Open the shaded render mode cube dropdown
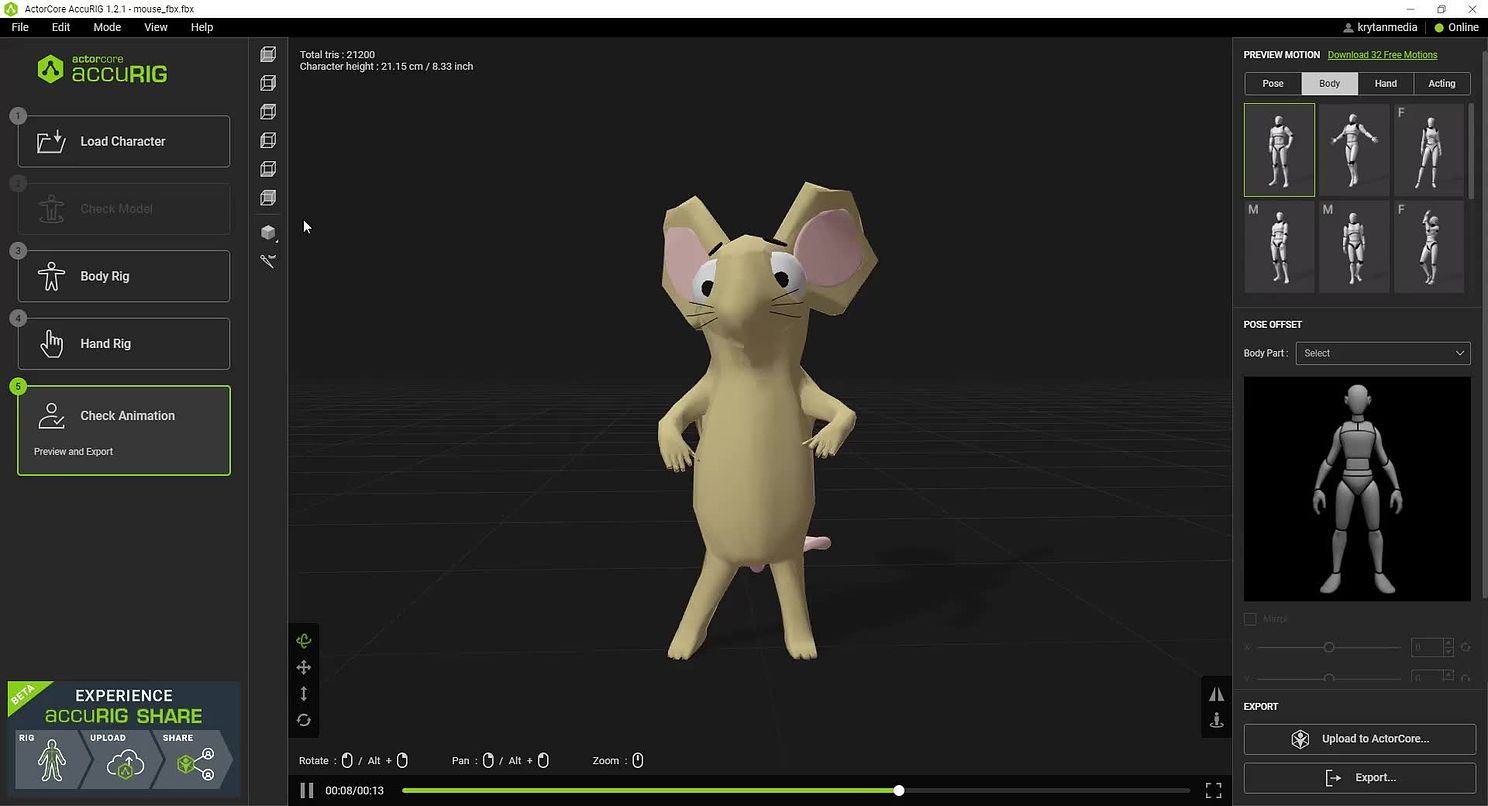This screenshot has height=806, width=1488. click(x=268, y=232)
